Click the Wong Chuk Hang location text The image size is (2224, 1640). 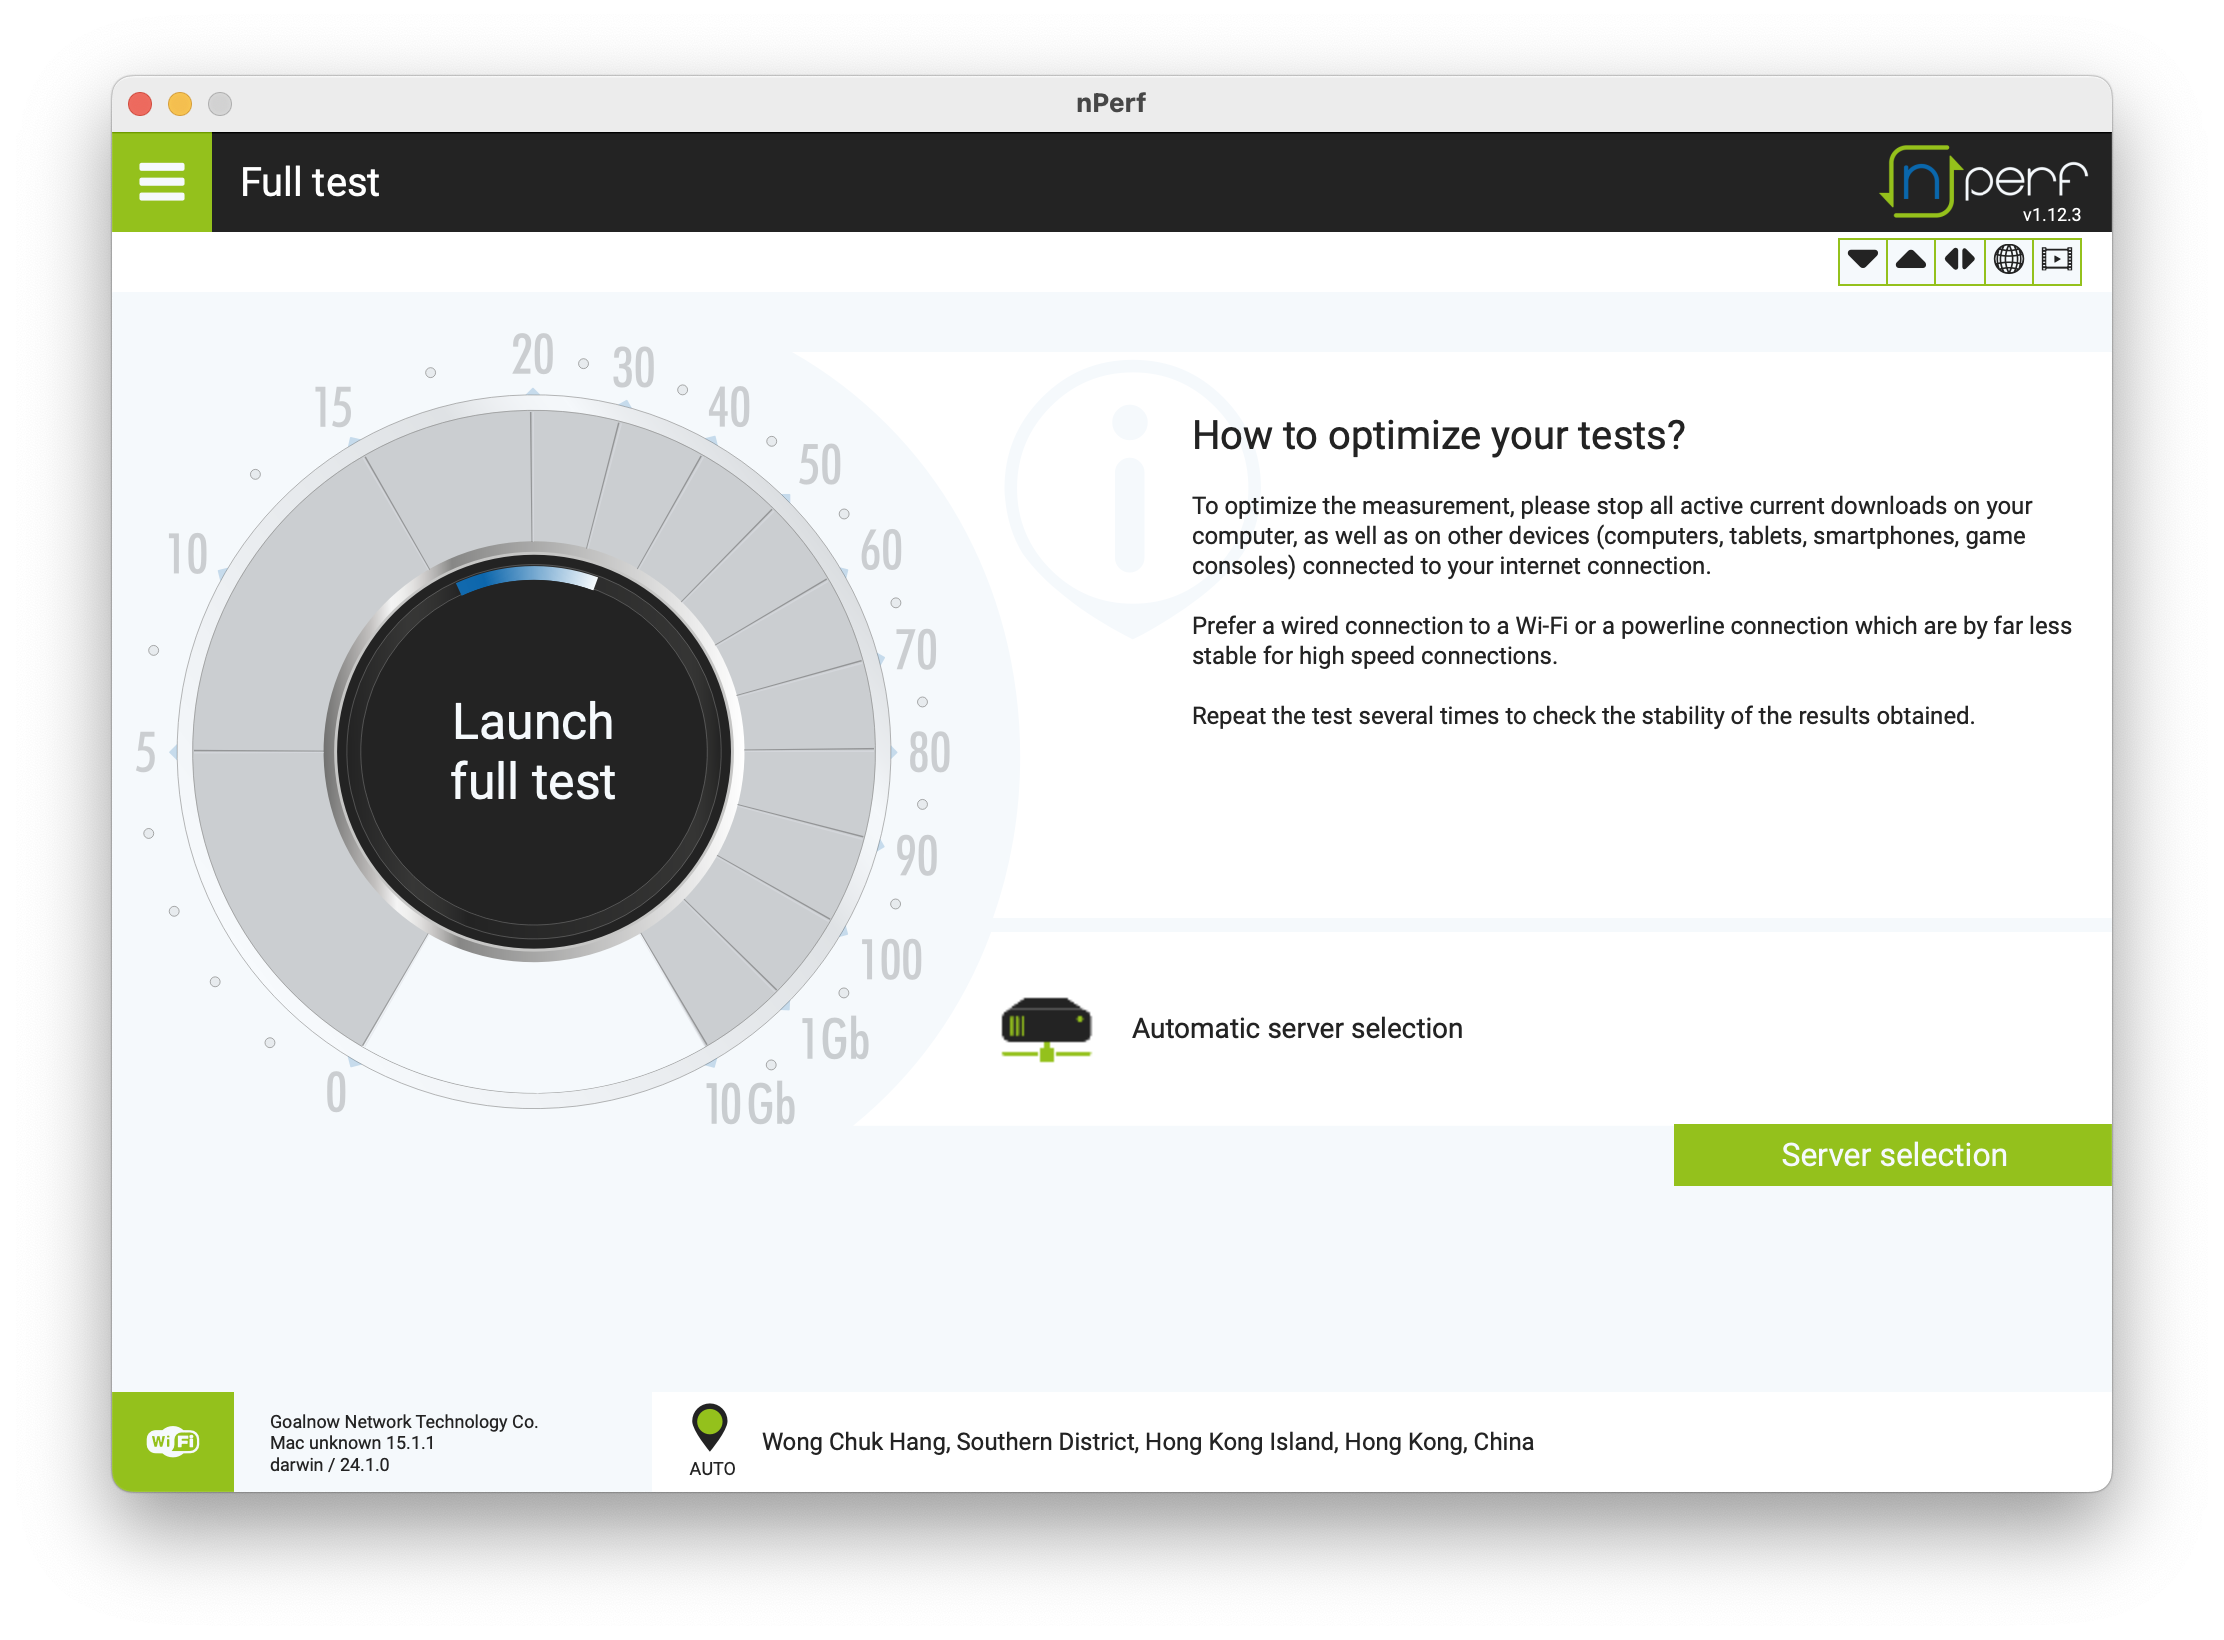point(1147,1441)
